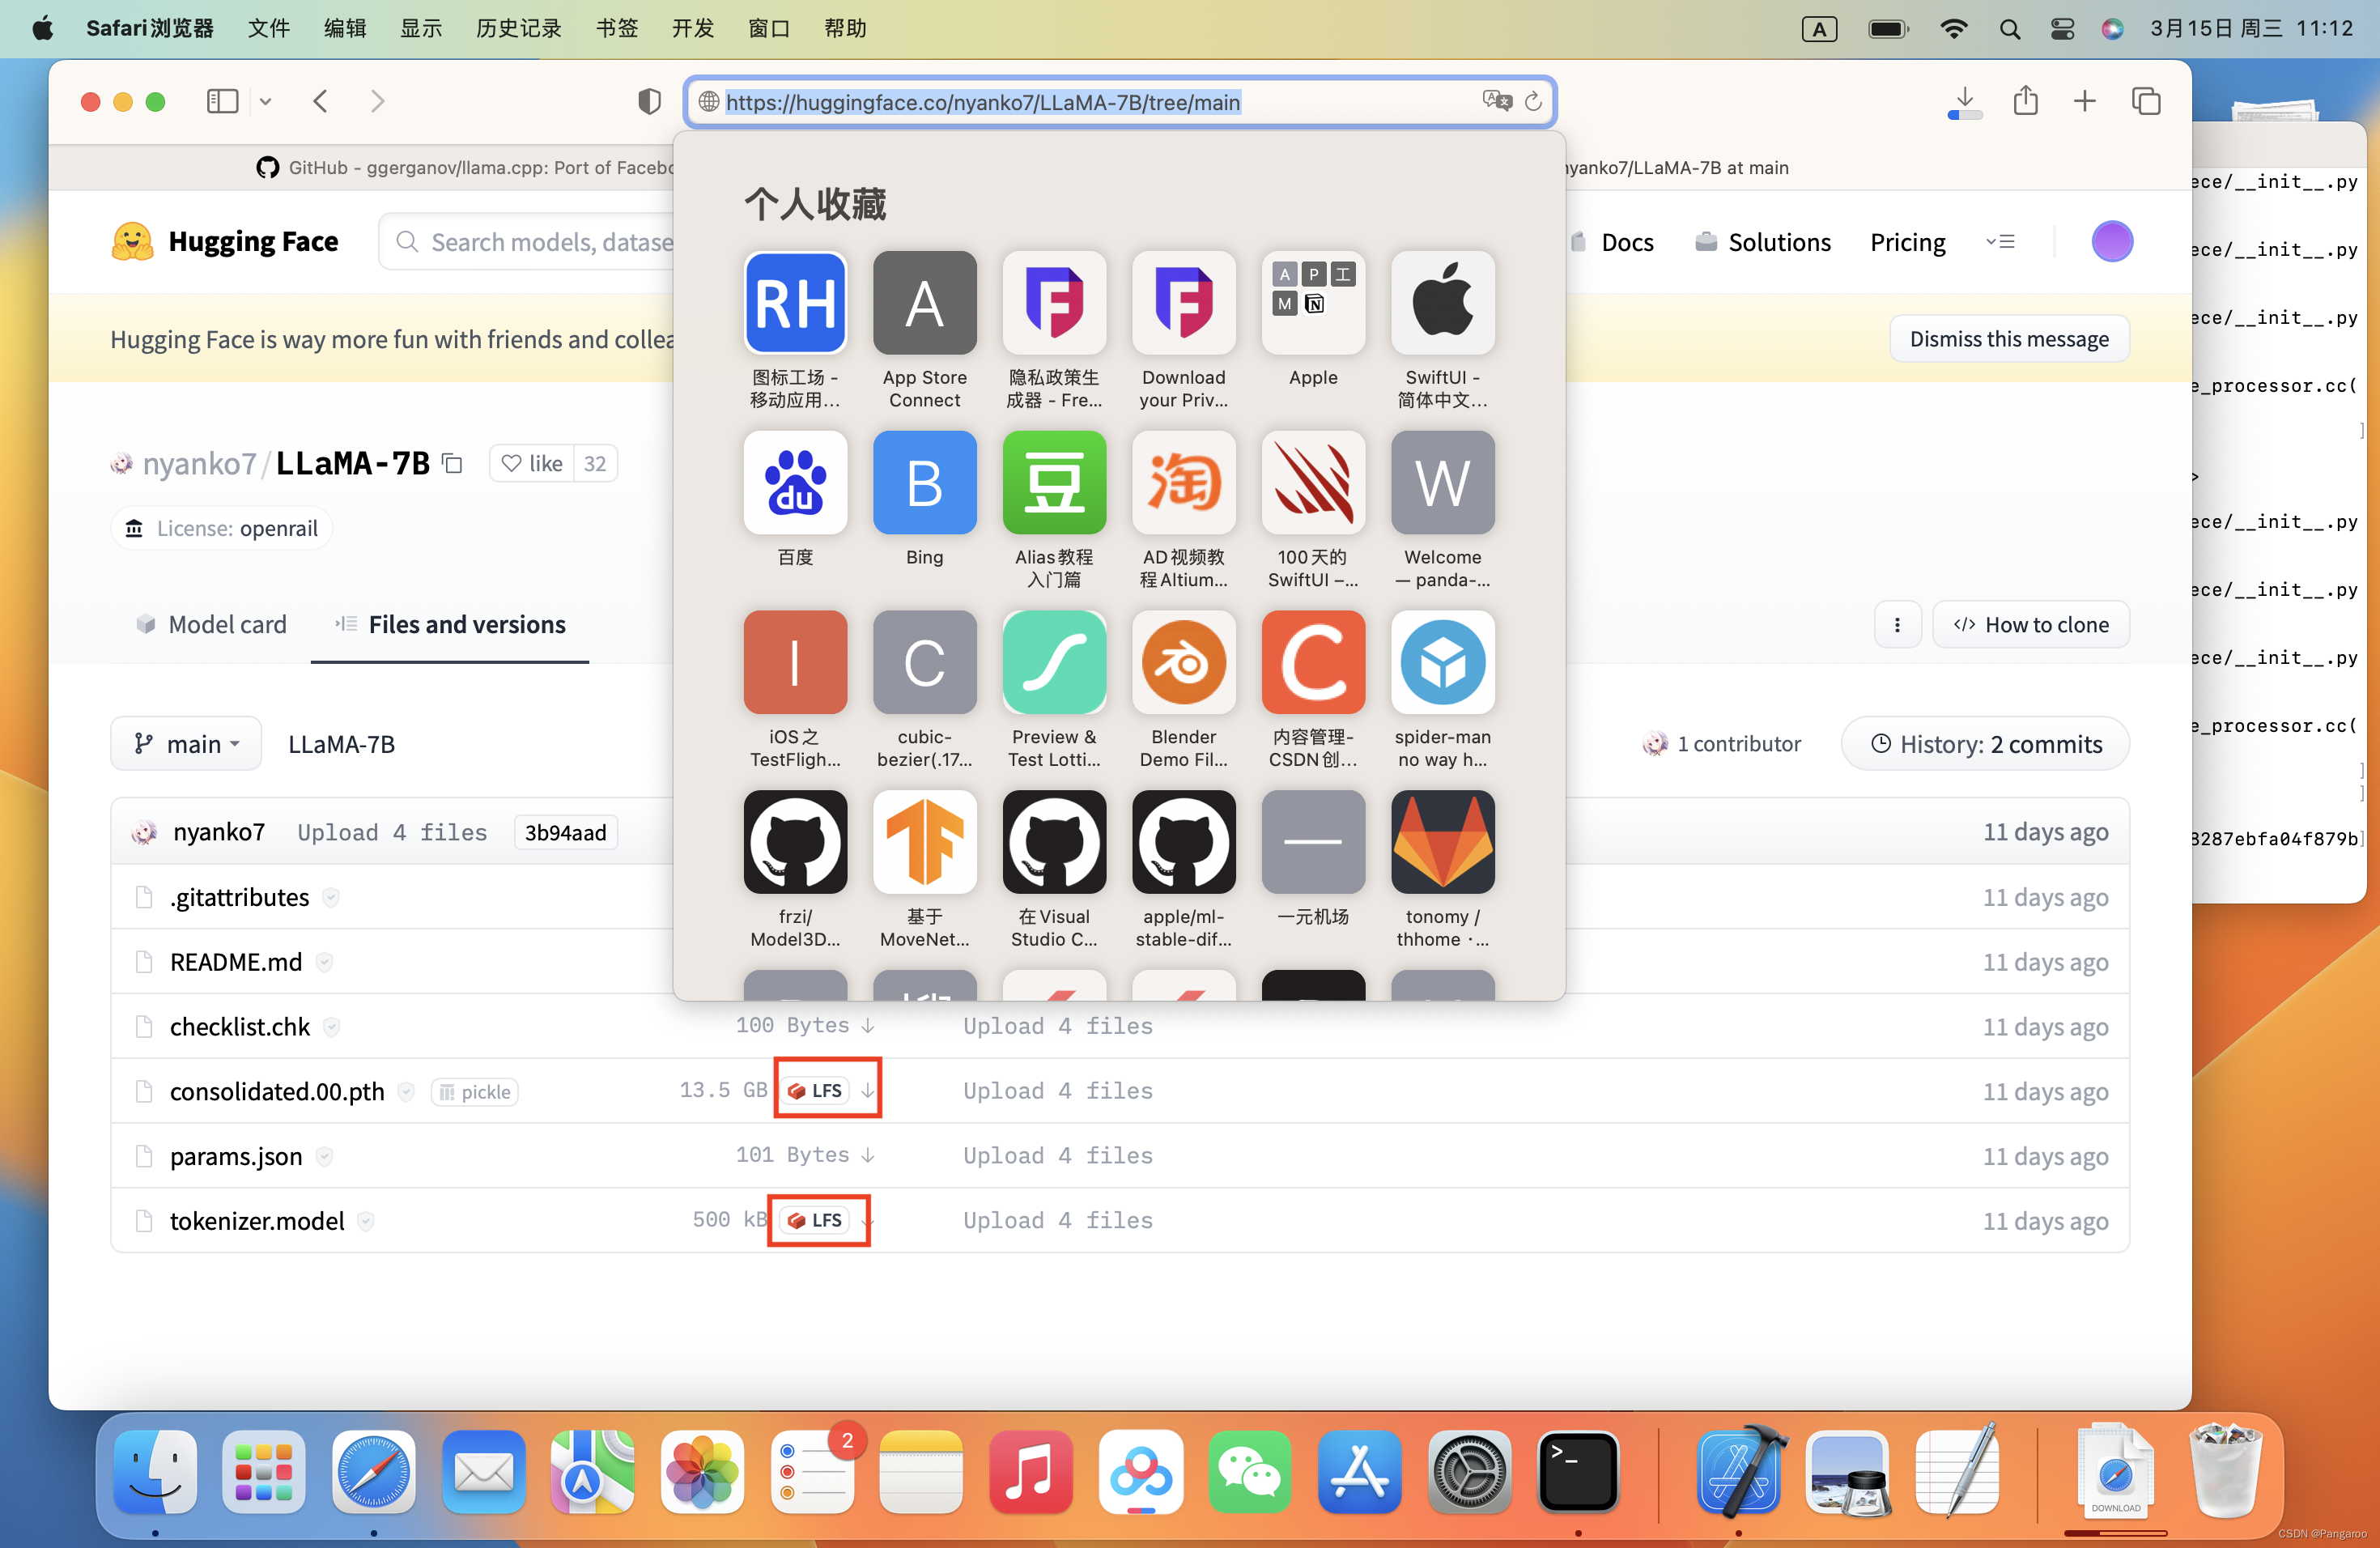
Task: Switch to Files and versions tab
Action: (448, 623)
